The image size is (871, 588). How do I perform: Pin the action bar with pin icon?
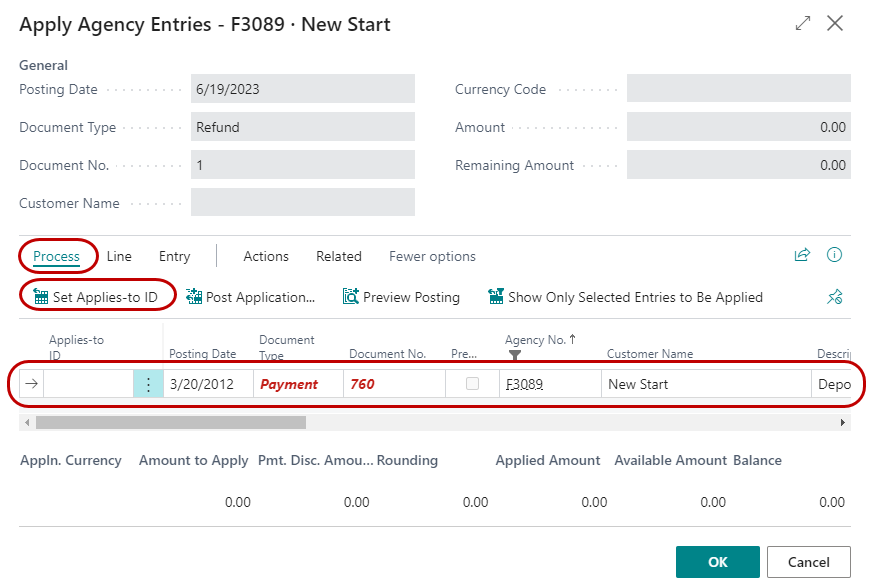pyautogui.click(x=835, y=297)
